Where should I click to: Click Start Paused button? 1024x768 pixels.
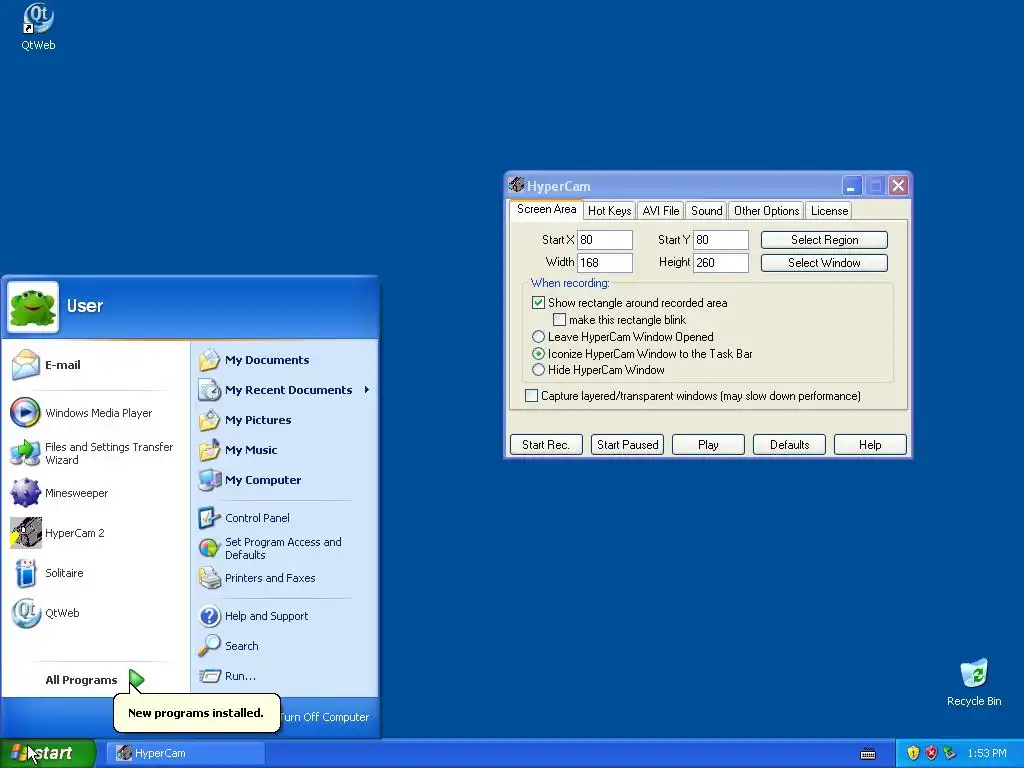pyautogui.click(x=627, y=445)
